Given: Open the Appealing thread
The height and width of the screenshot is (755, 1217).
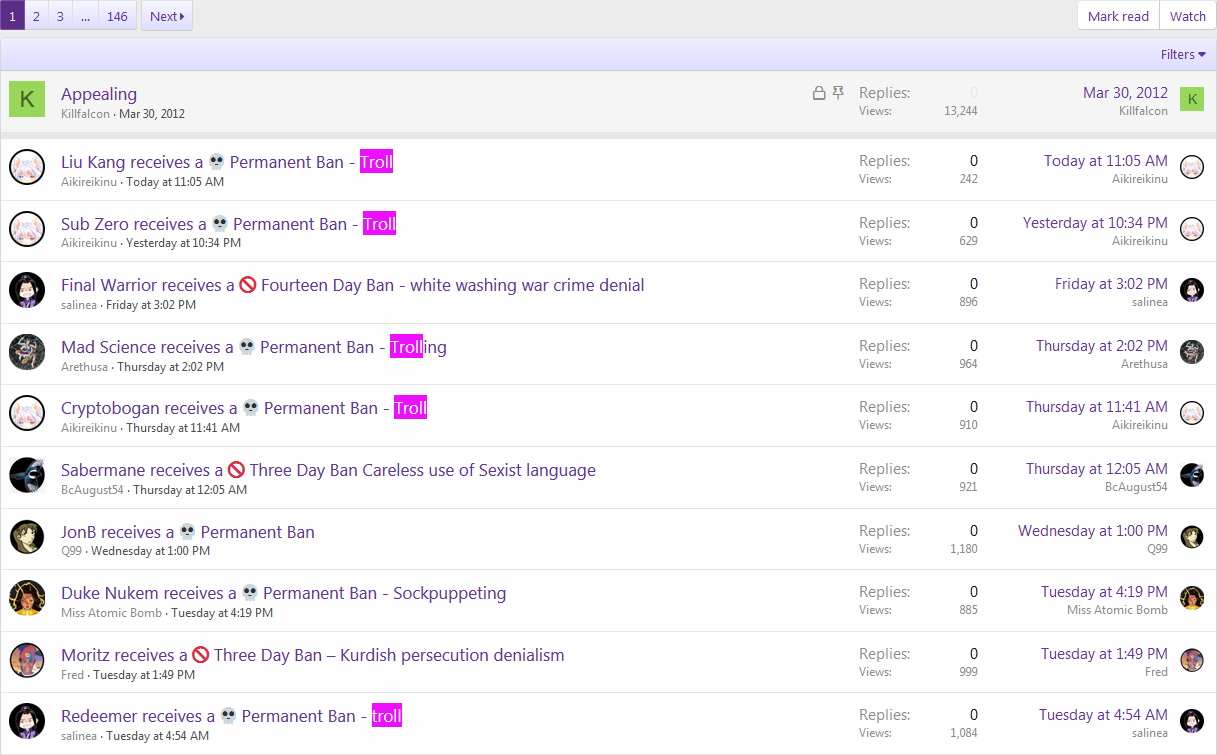Looking at the screenshot, I should (99, 94).
